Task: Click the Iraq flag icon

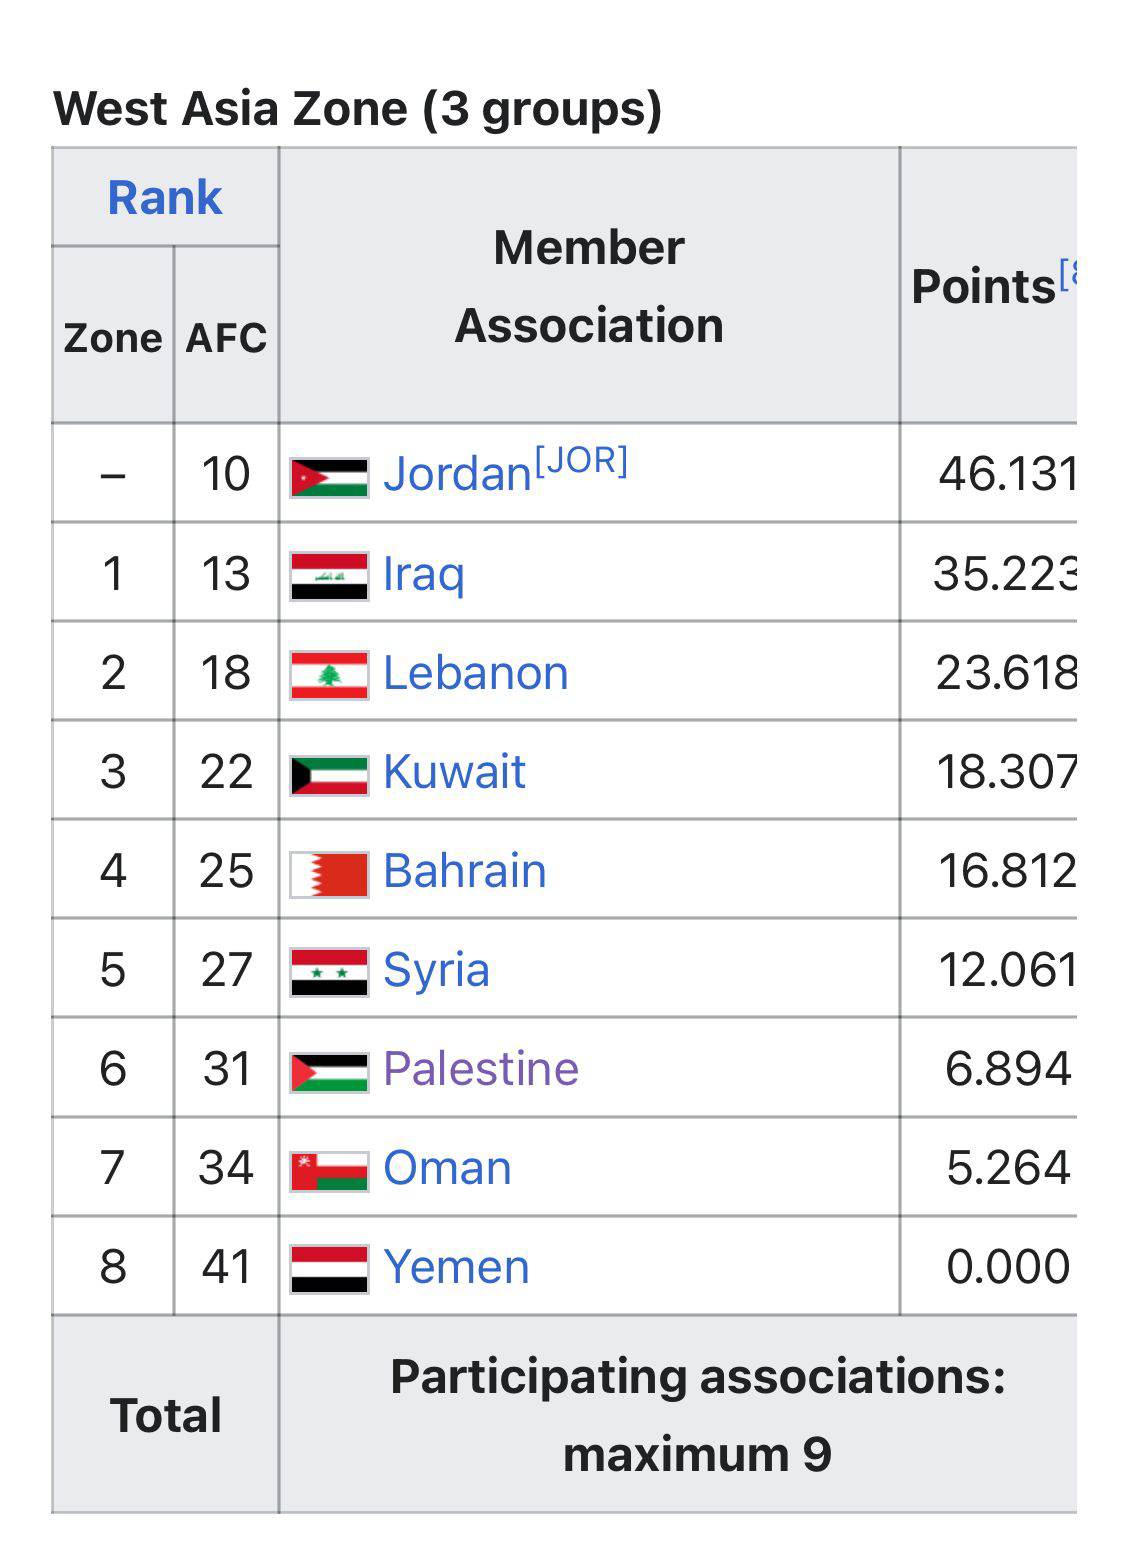Action: point(329,576)
